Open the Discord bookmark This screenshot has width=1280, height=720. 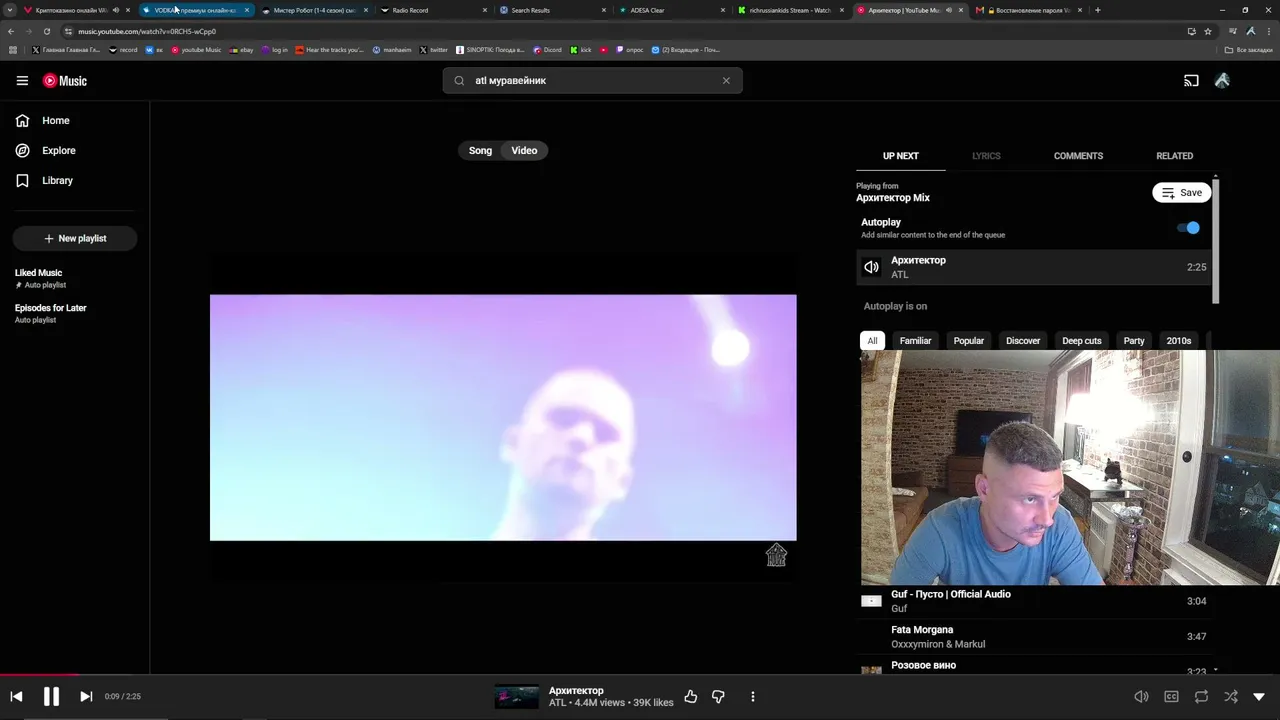[548, 50]
